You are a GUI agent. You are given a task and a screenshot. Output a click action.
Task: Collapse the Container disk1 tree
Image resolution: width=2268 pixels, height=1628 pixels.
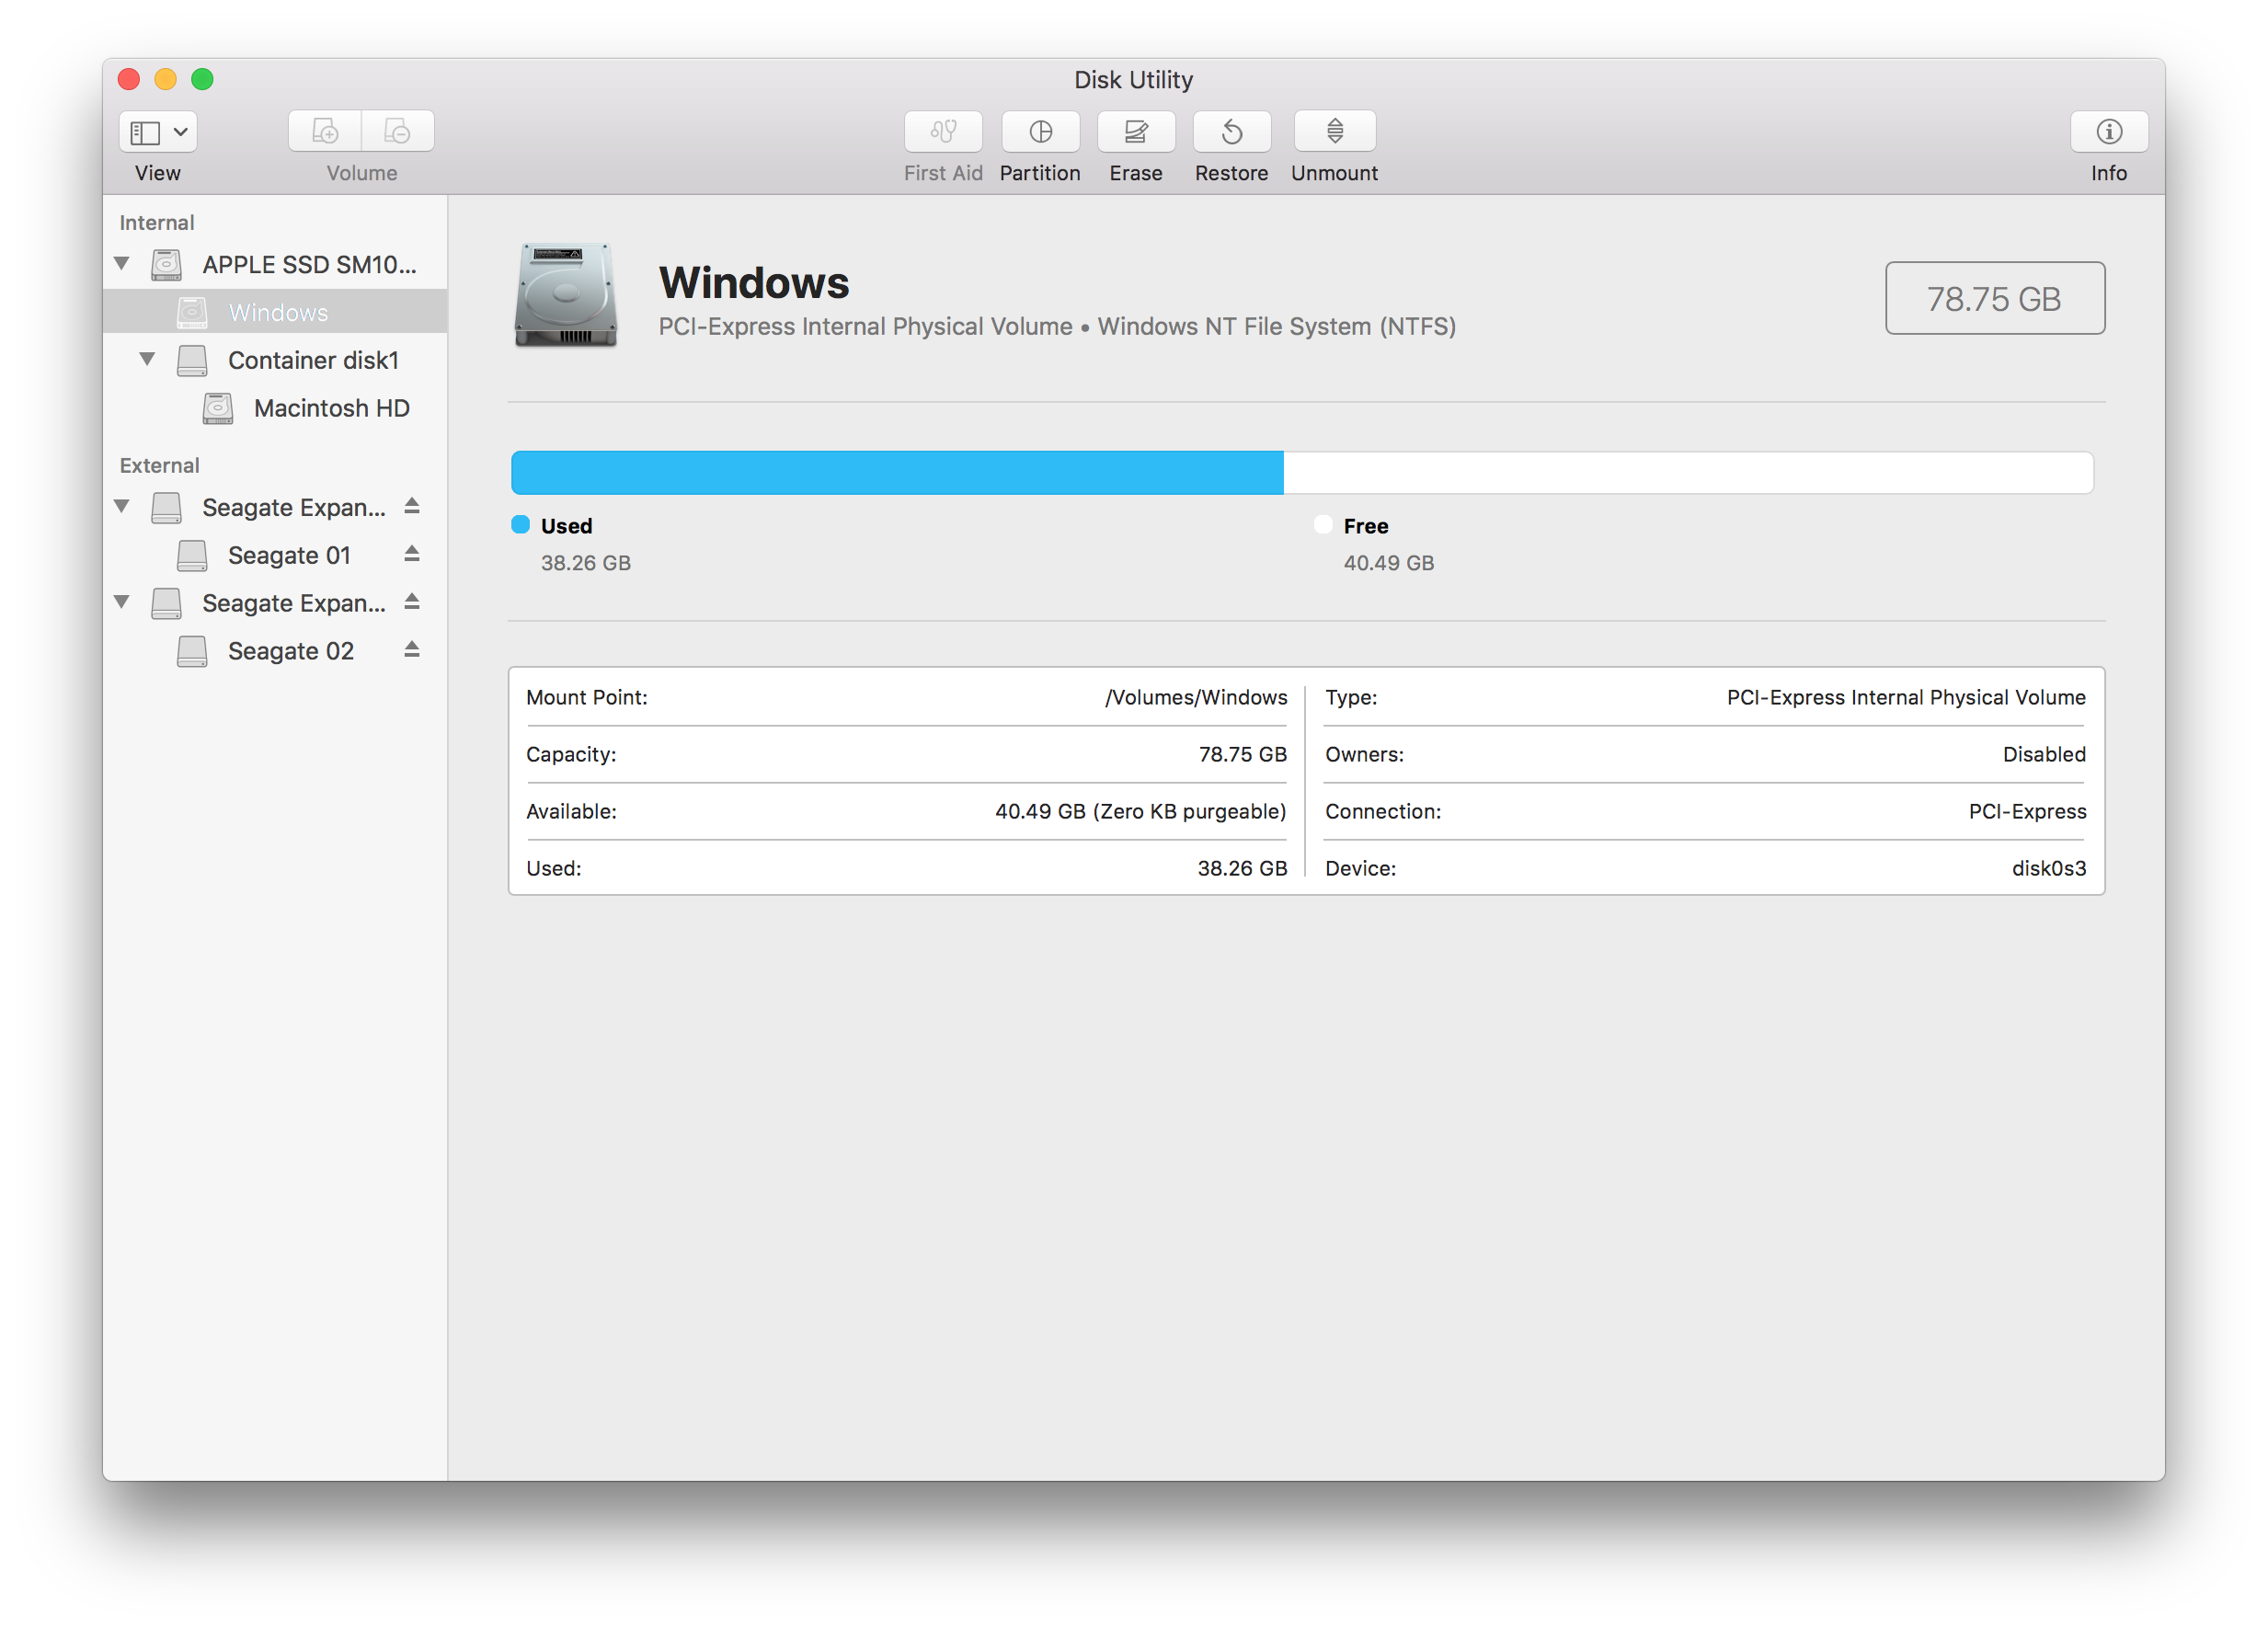[148, 359]
